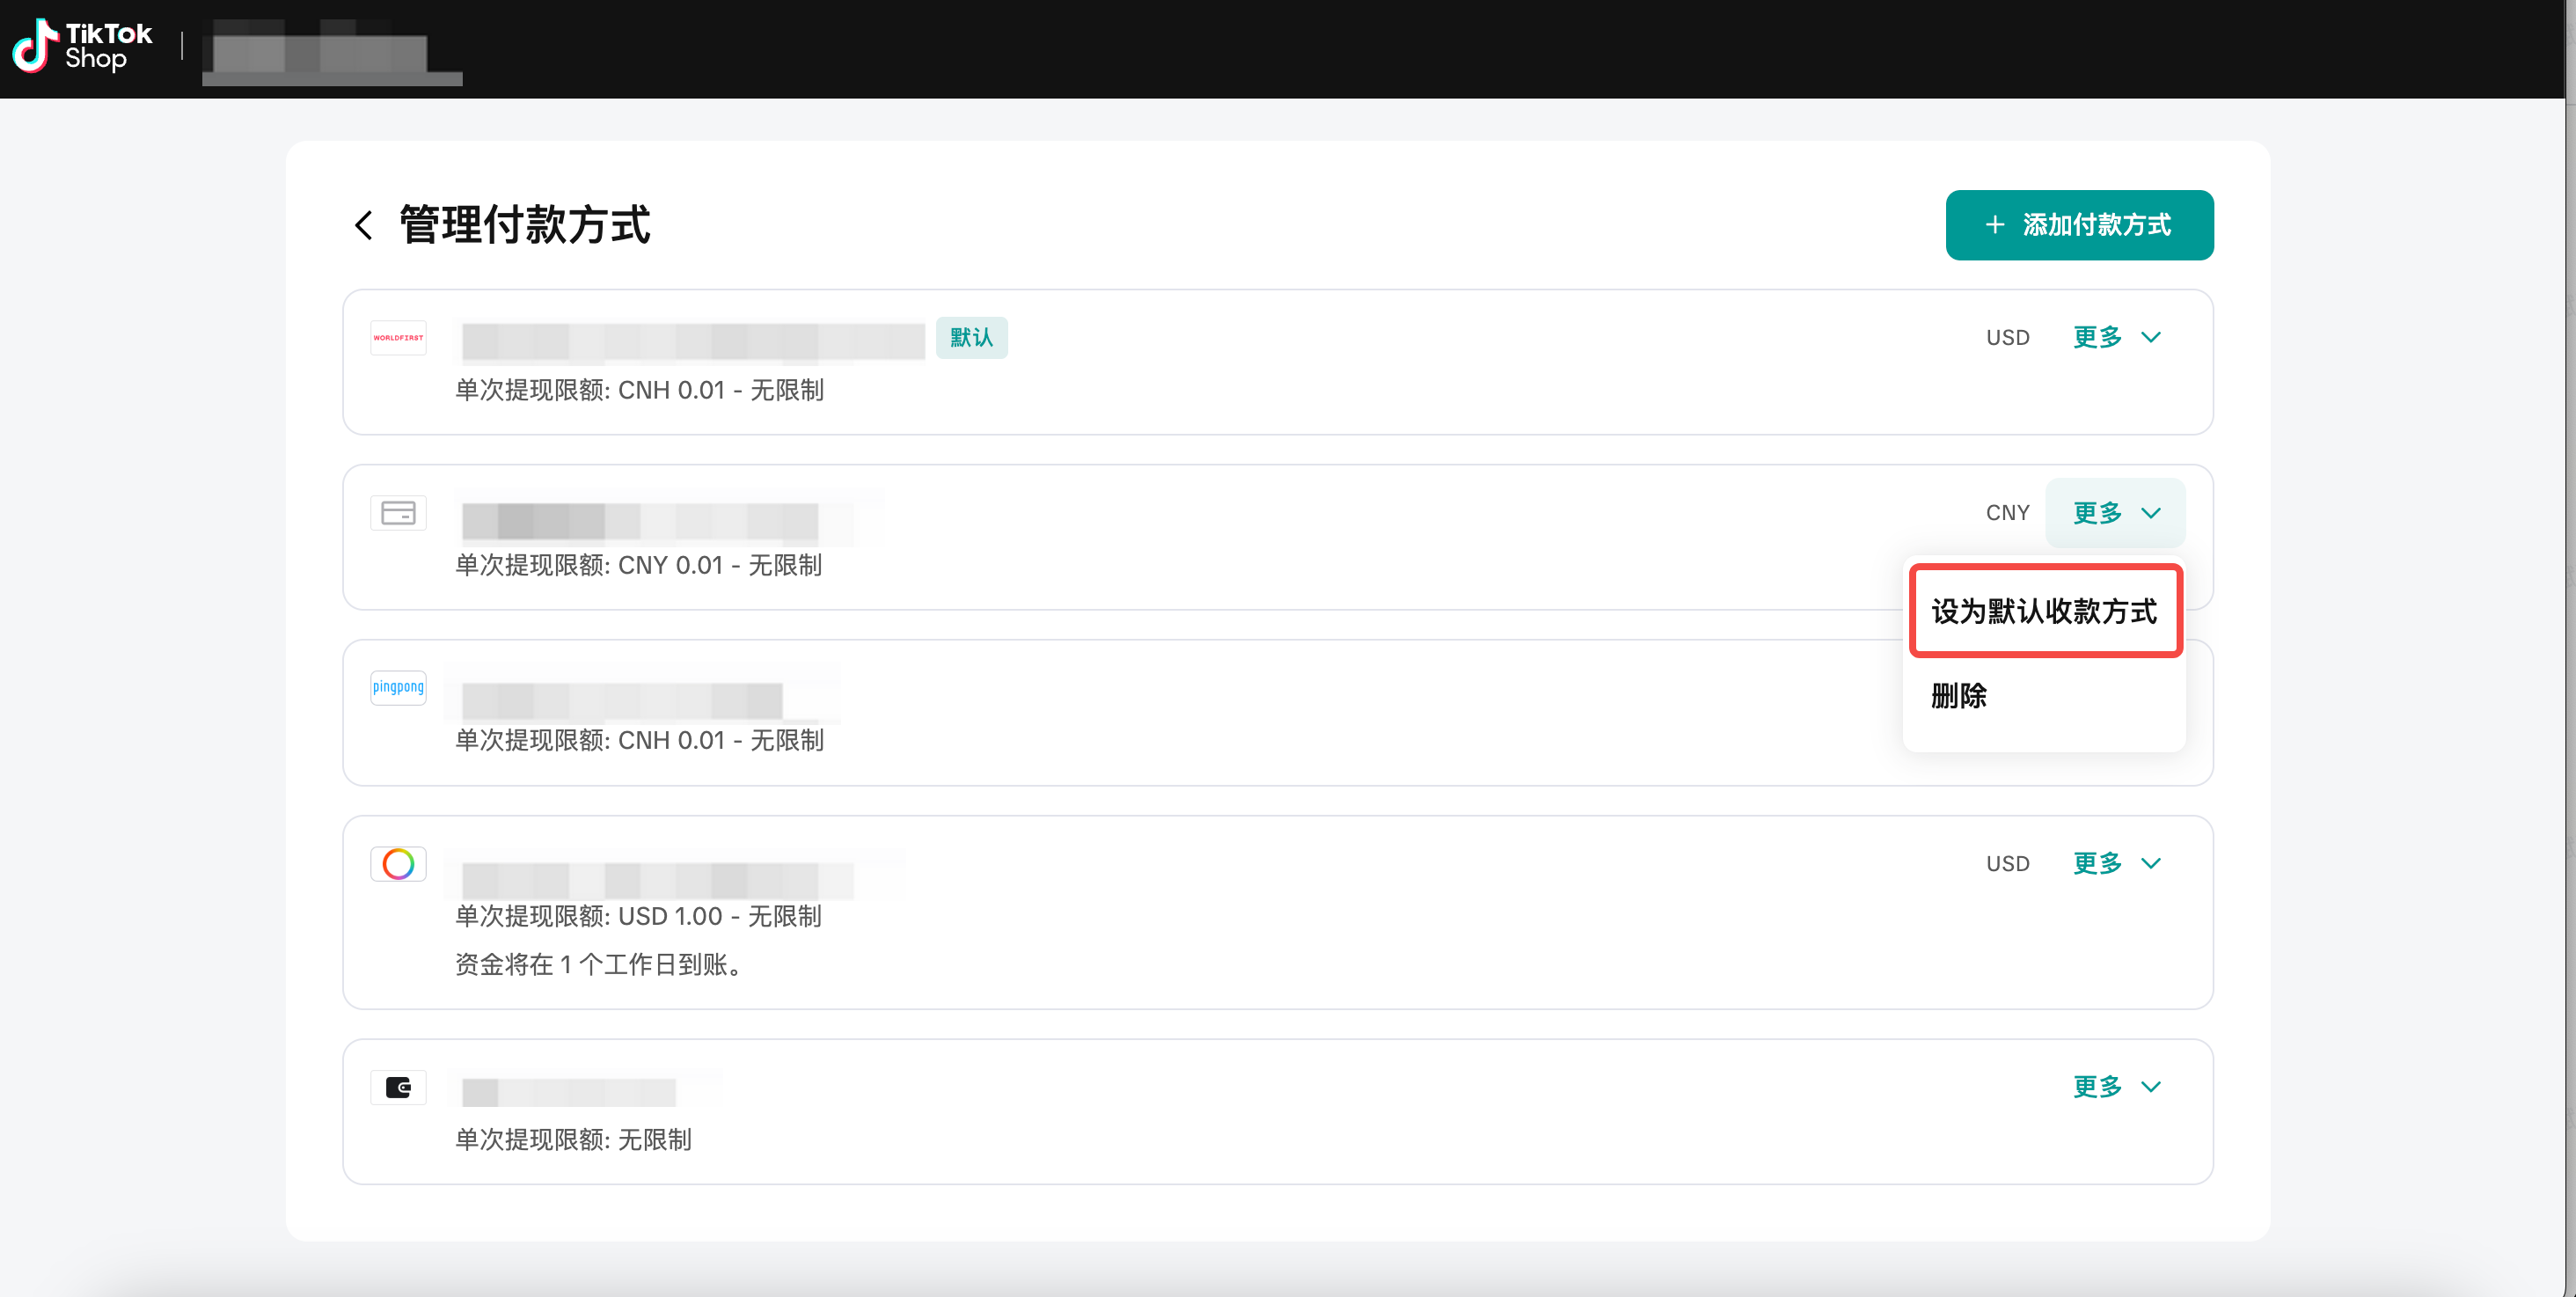
Task: Click the WorldFirst payment logo
Action: click(x=398, y=338)
